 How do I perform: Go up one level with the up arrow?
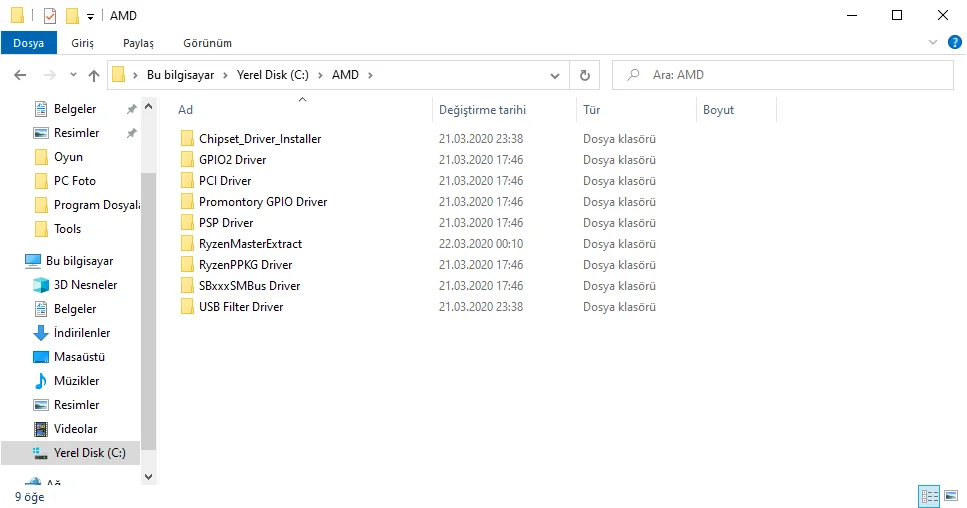pos(94,75)
